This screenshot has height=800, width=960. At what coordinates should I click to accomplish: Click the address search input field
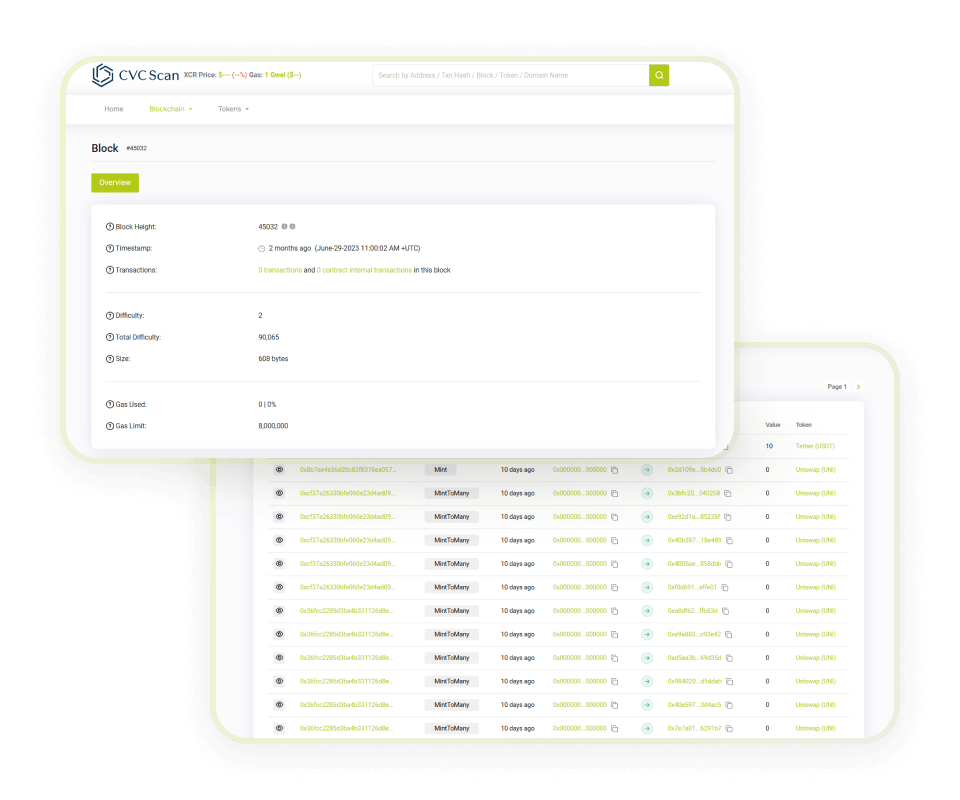click(510, 75)
